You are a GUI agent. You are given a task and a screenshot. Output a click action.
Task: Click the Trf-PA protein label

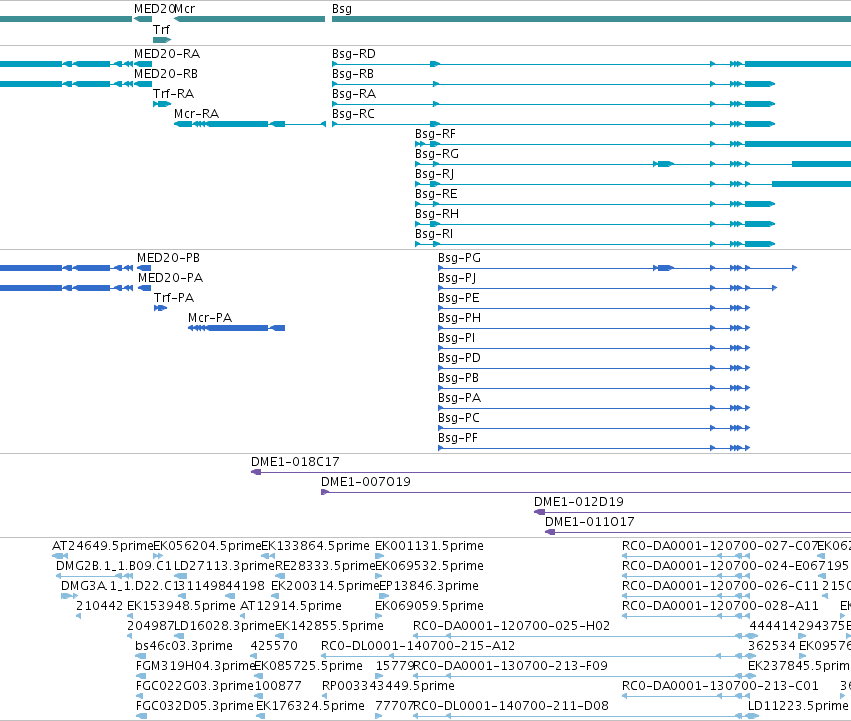[174, 298]
